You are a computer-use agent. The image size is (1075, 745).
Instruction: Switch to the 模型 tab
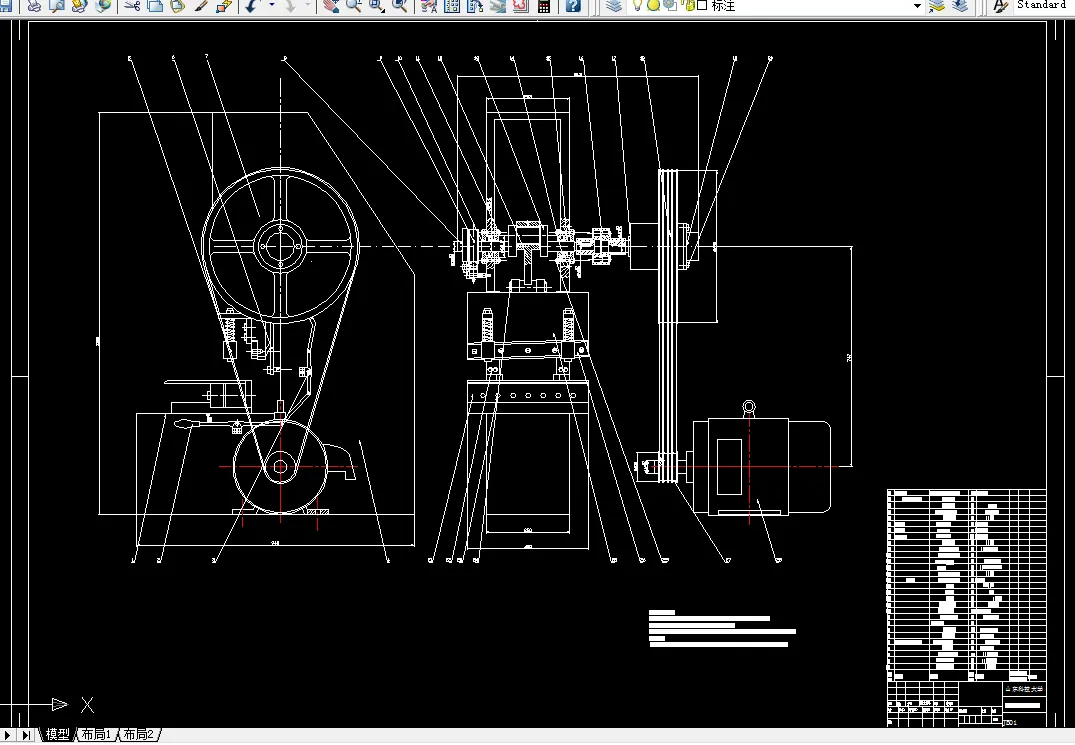(x=58, y=735)
